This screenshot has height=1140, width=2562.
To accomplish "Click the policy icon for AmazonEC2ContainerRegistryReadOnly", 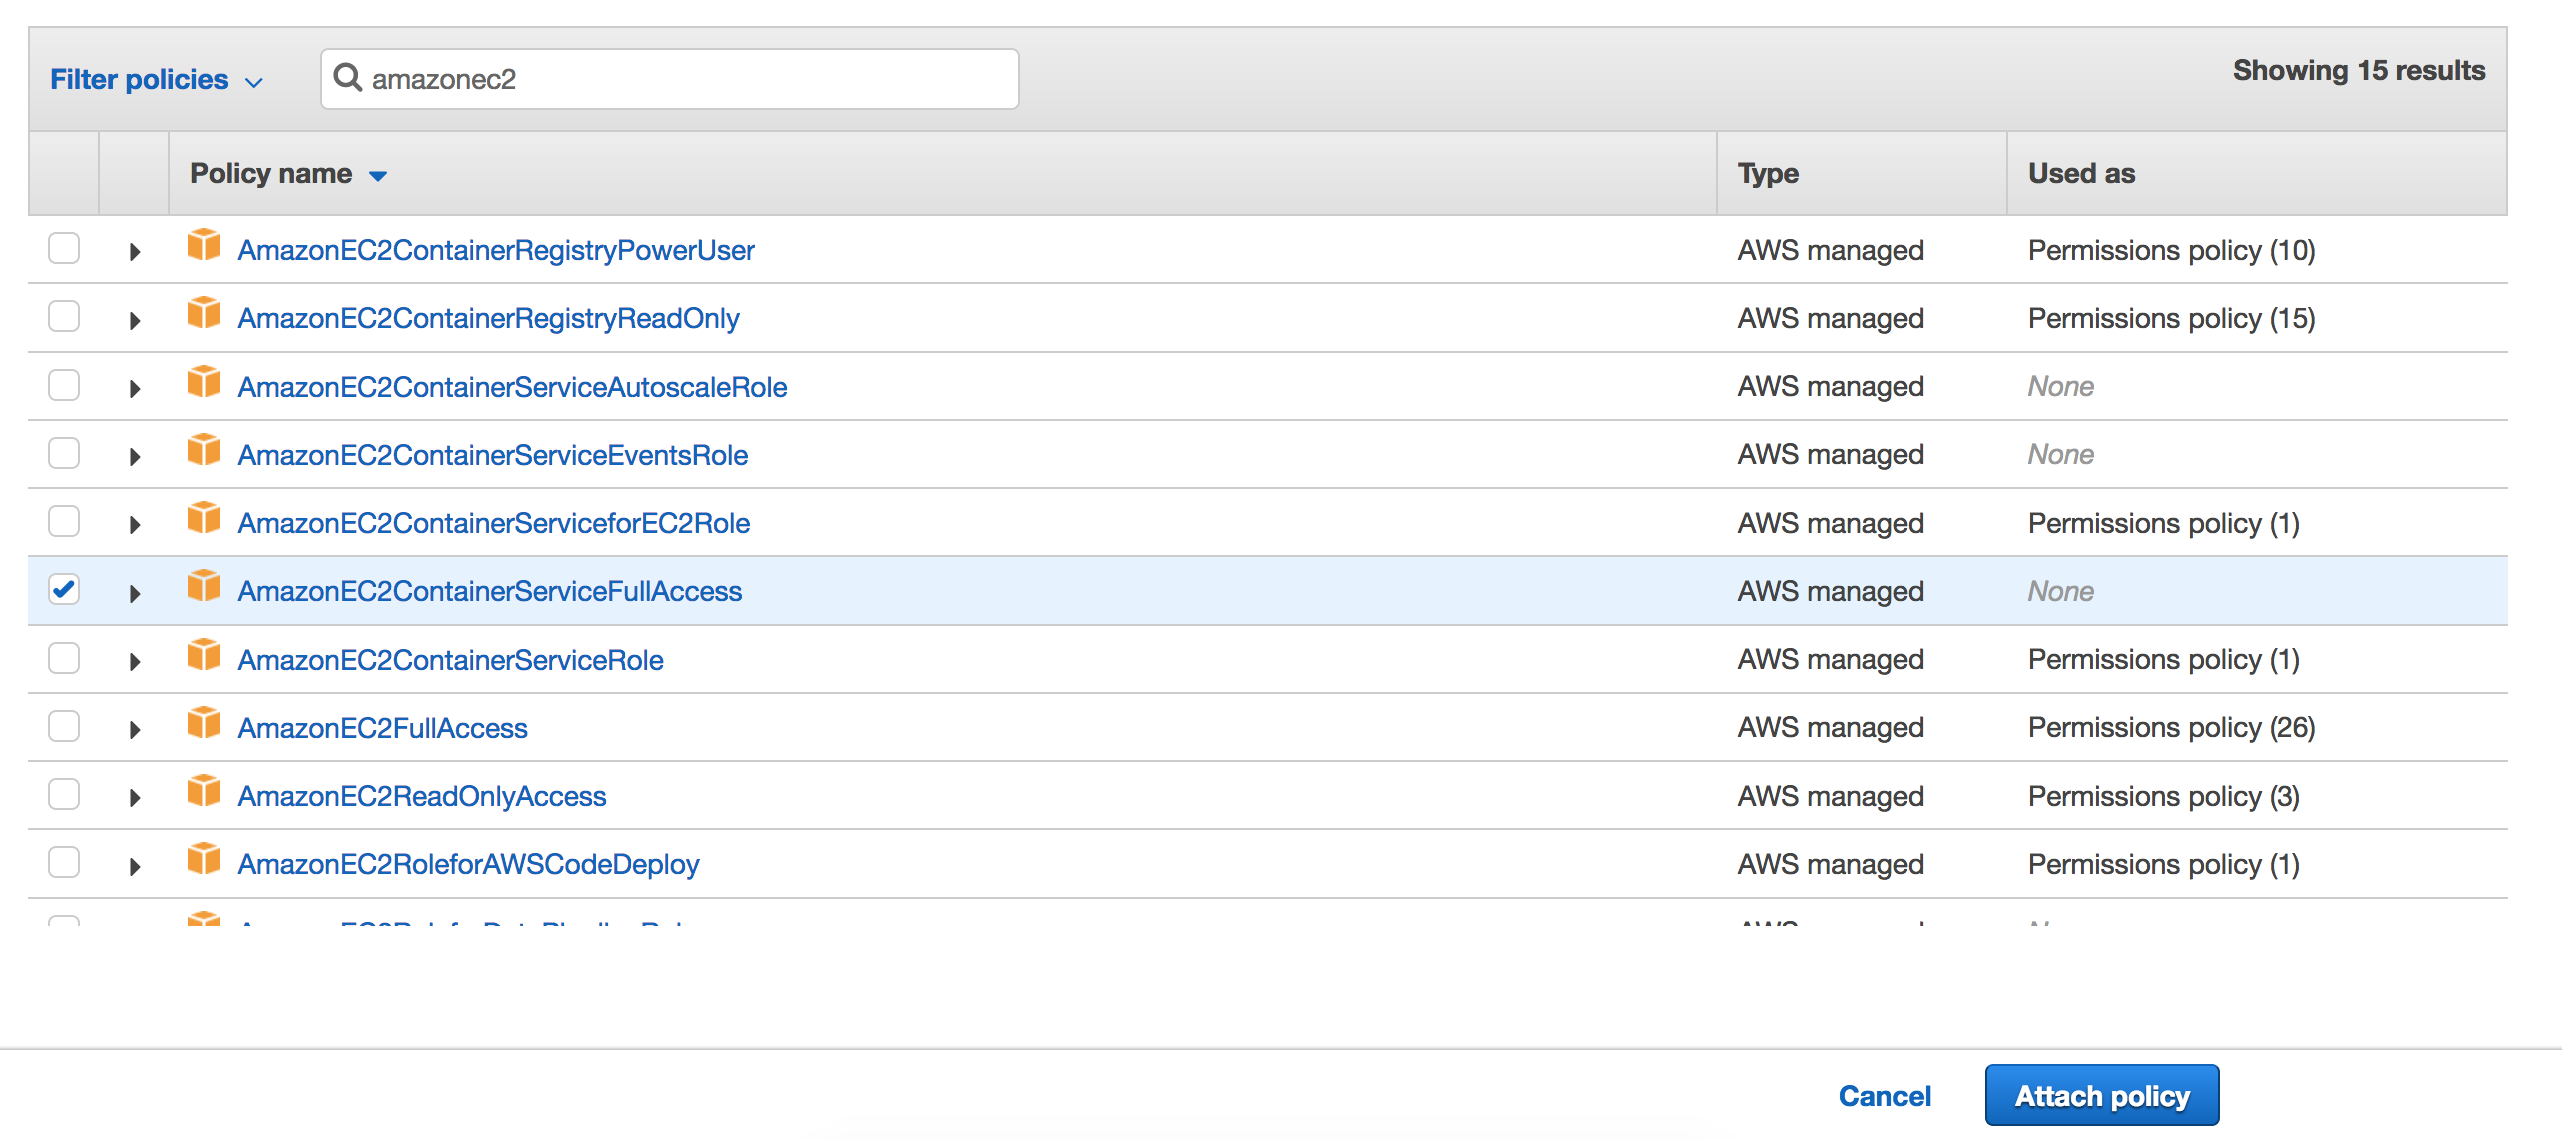I will 204,313.
